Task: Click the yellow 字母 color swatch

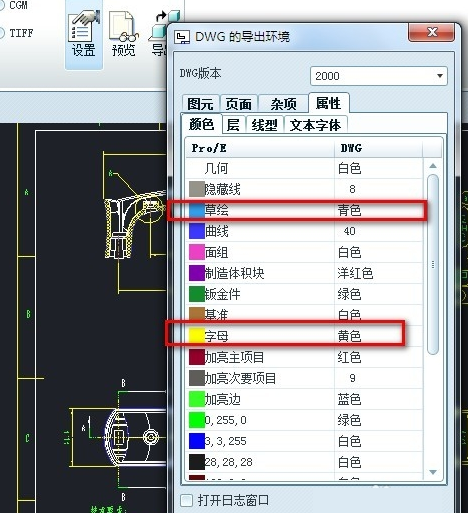Action: 197,336
